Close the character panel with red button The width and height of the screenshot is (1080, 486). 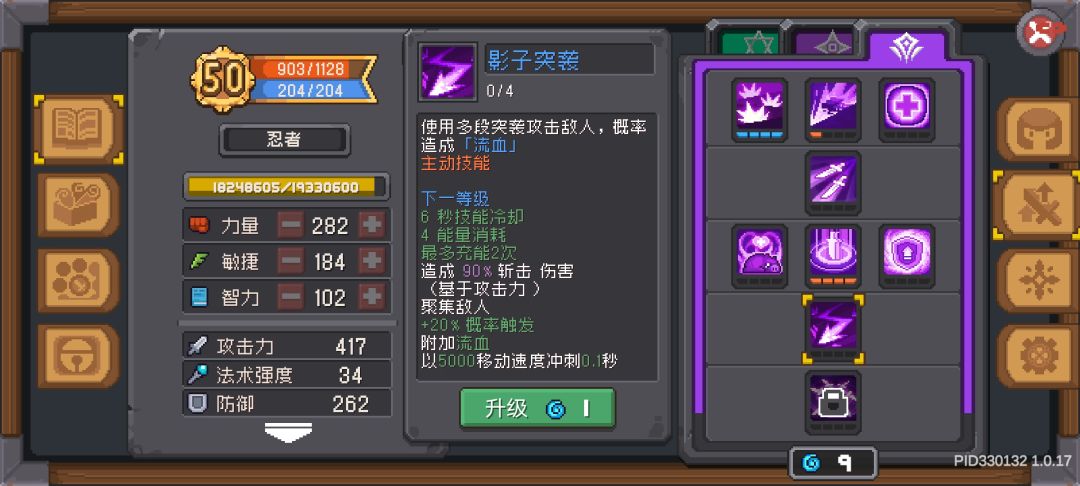point(1041,32)
